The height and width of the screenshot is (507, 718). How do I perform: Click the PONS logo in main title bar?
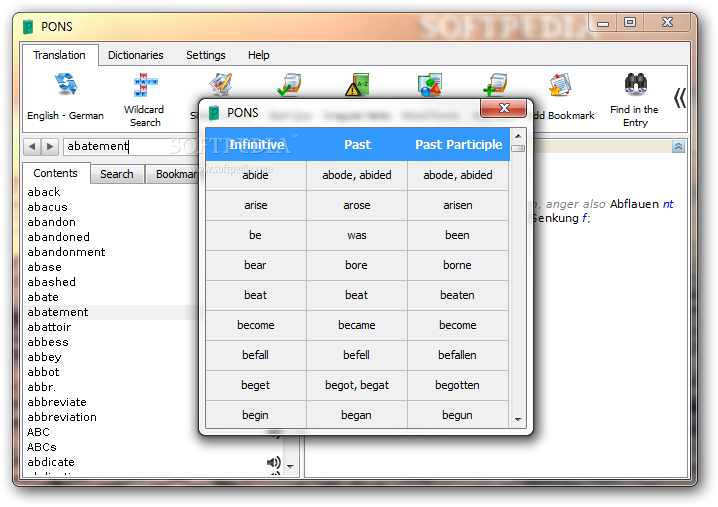28,27
